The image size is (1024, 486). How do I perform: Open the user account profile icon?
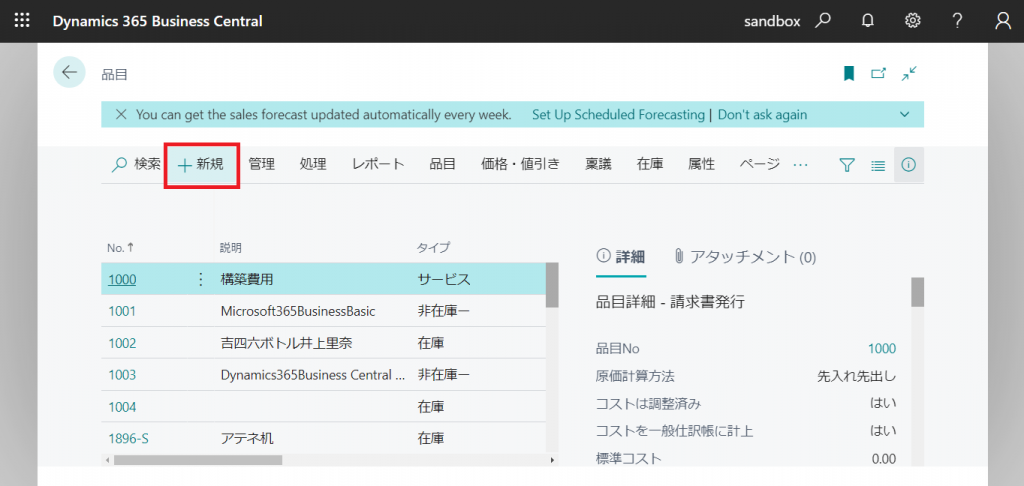[x=1002, y=21]
